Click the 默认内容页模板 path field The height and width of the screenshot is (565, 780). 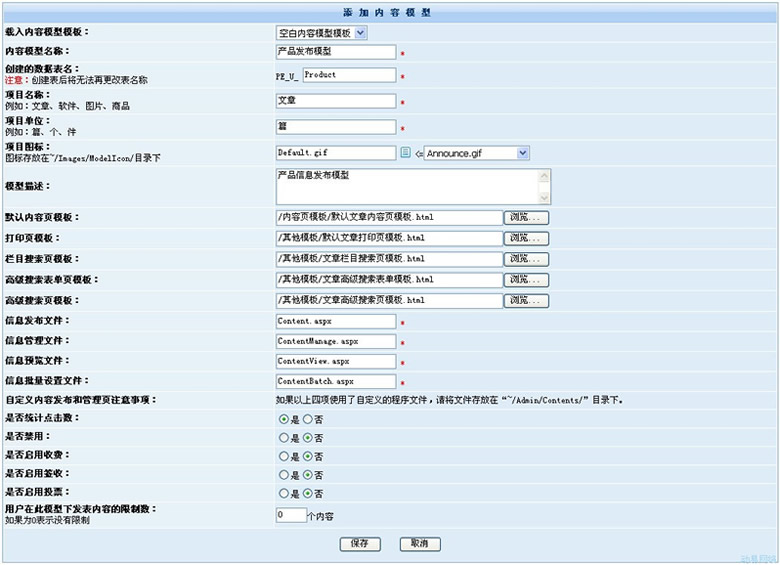pos(390,217)
